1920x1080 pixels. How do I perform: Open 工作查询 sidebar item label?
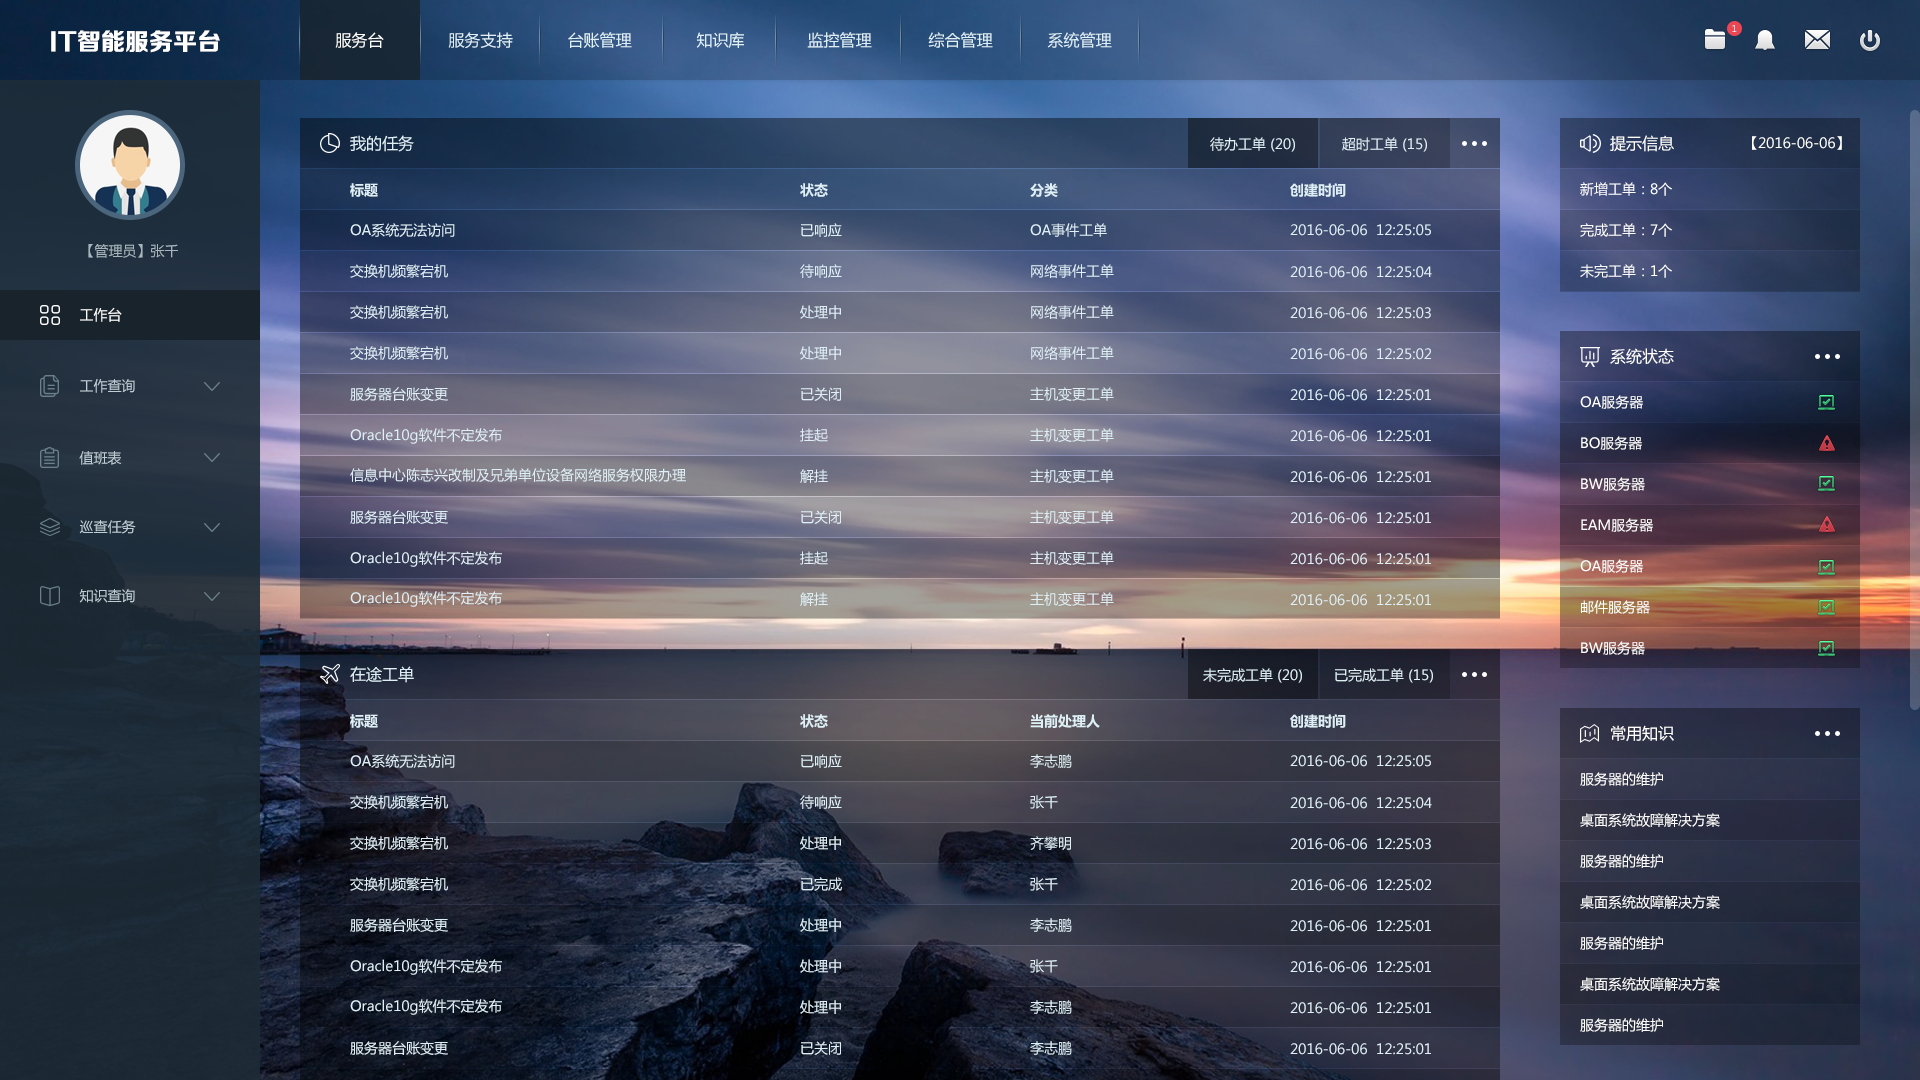coord(107,386)
